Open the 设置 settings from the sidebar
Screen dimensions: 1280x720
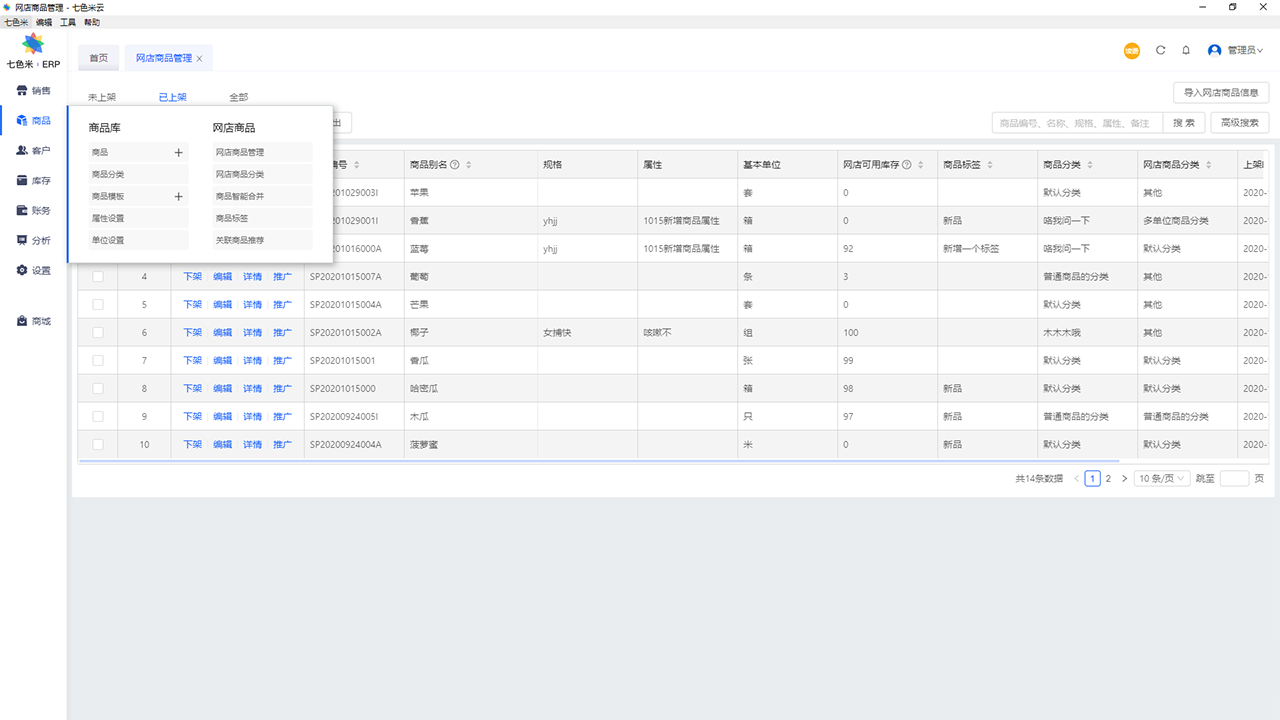[x=32, y=270]
